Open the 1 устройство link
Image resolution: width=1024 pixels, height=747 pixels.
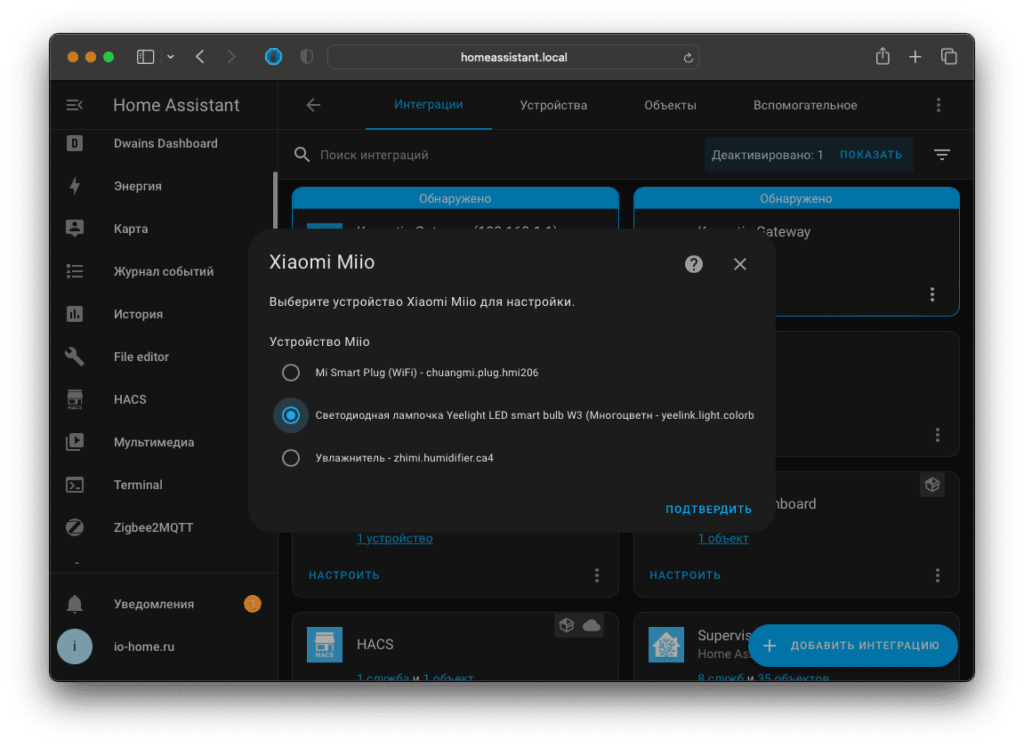pos(394,539)
